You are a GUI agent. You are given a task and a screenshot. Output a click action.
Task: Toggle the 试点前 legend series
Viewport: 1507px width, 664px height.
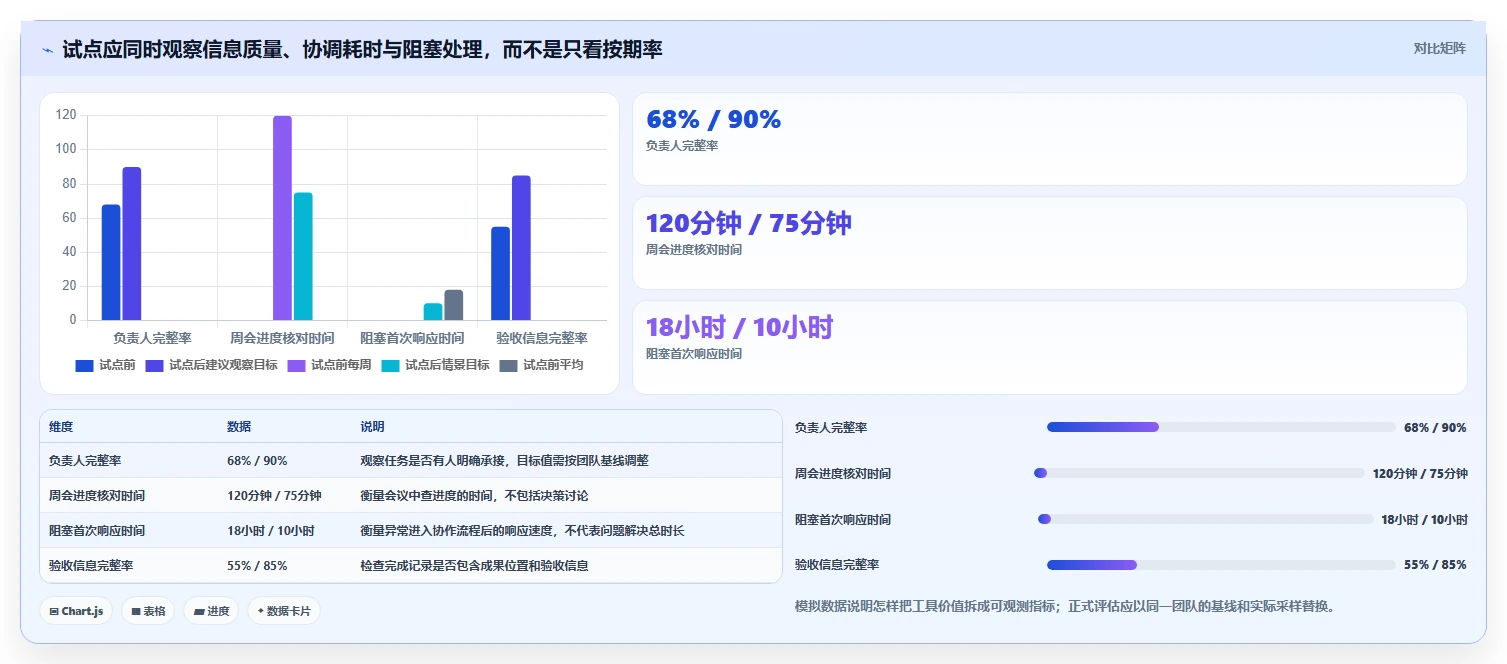pyautogui.click(x=105, y=365)
